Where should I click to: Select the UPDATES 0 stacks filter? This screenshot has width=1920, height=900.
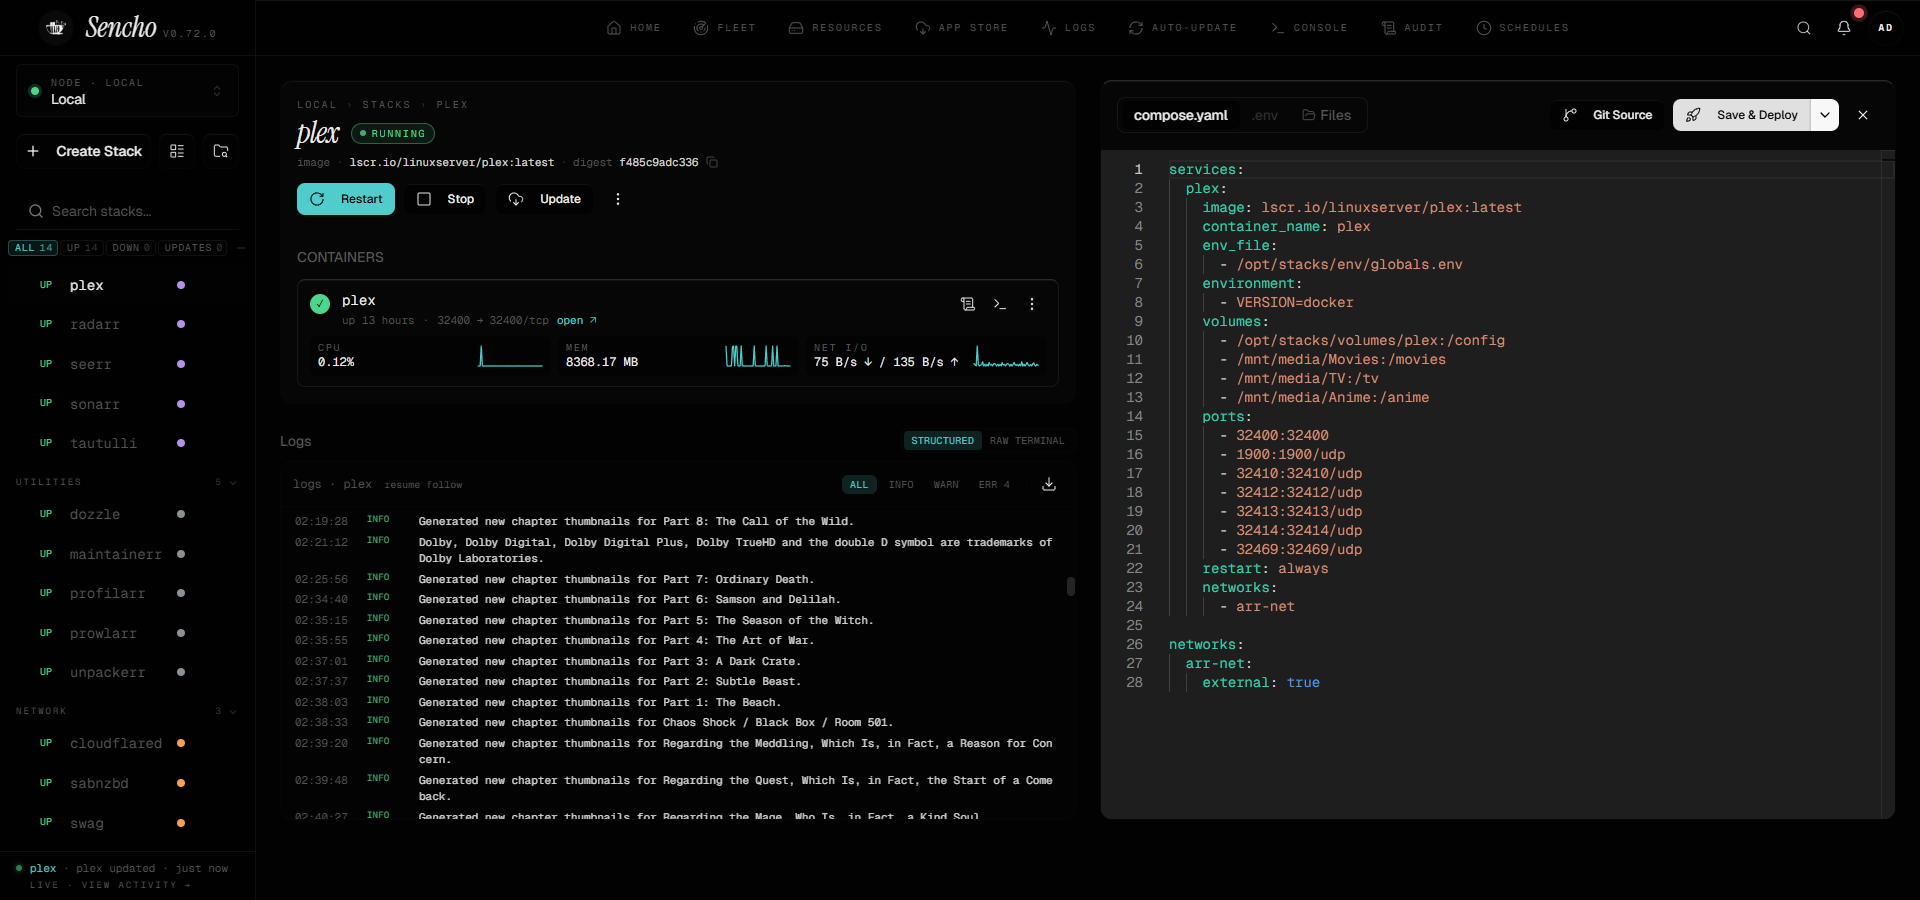(193, 248)
